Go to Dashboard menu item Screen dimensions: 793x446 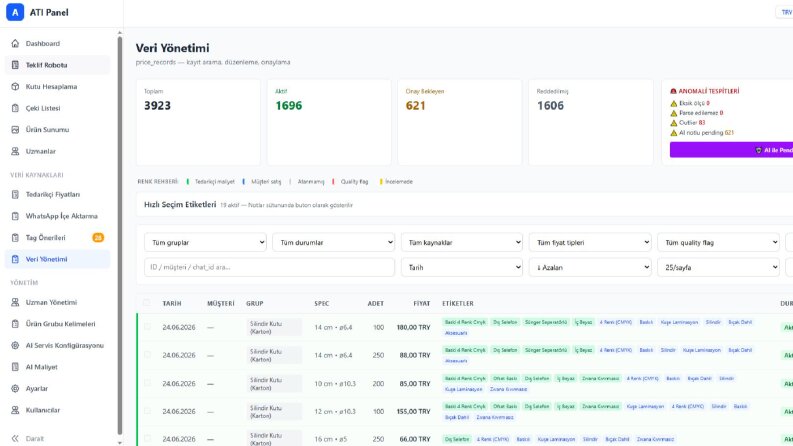(57, 43)
